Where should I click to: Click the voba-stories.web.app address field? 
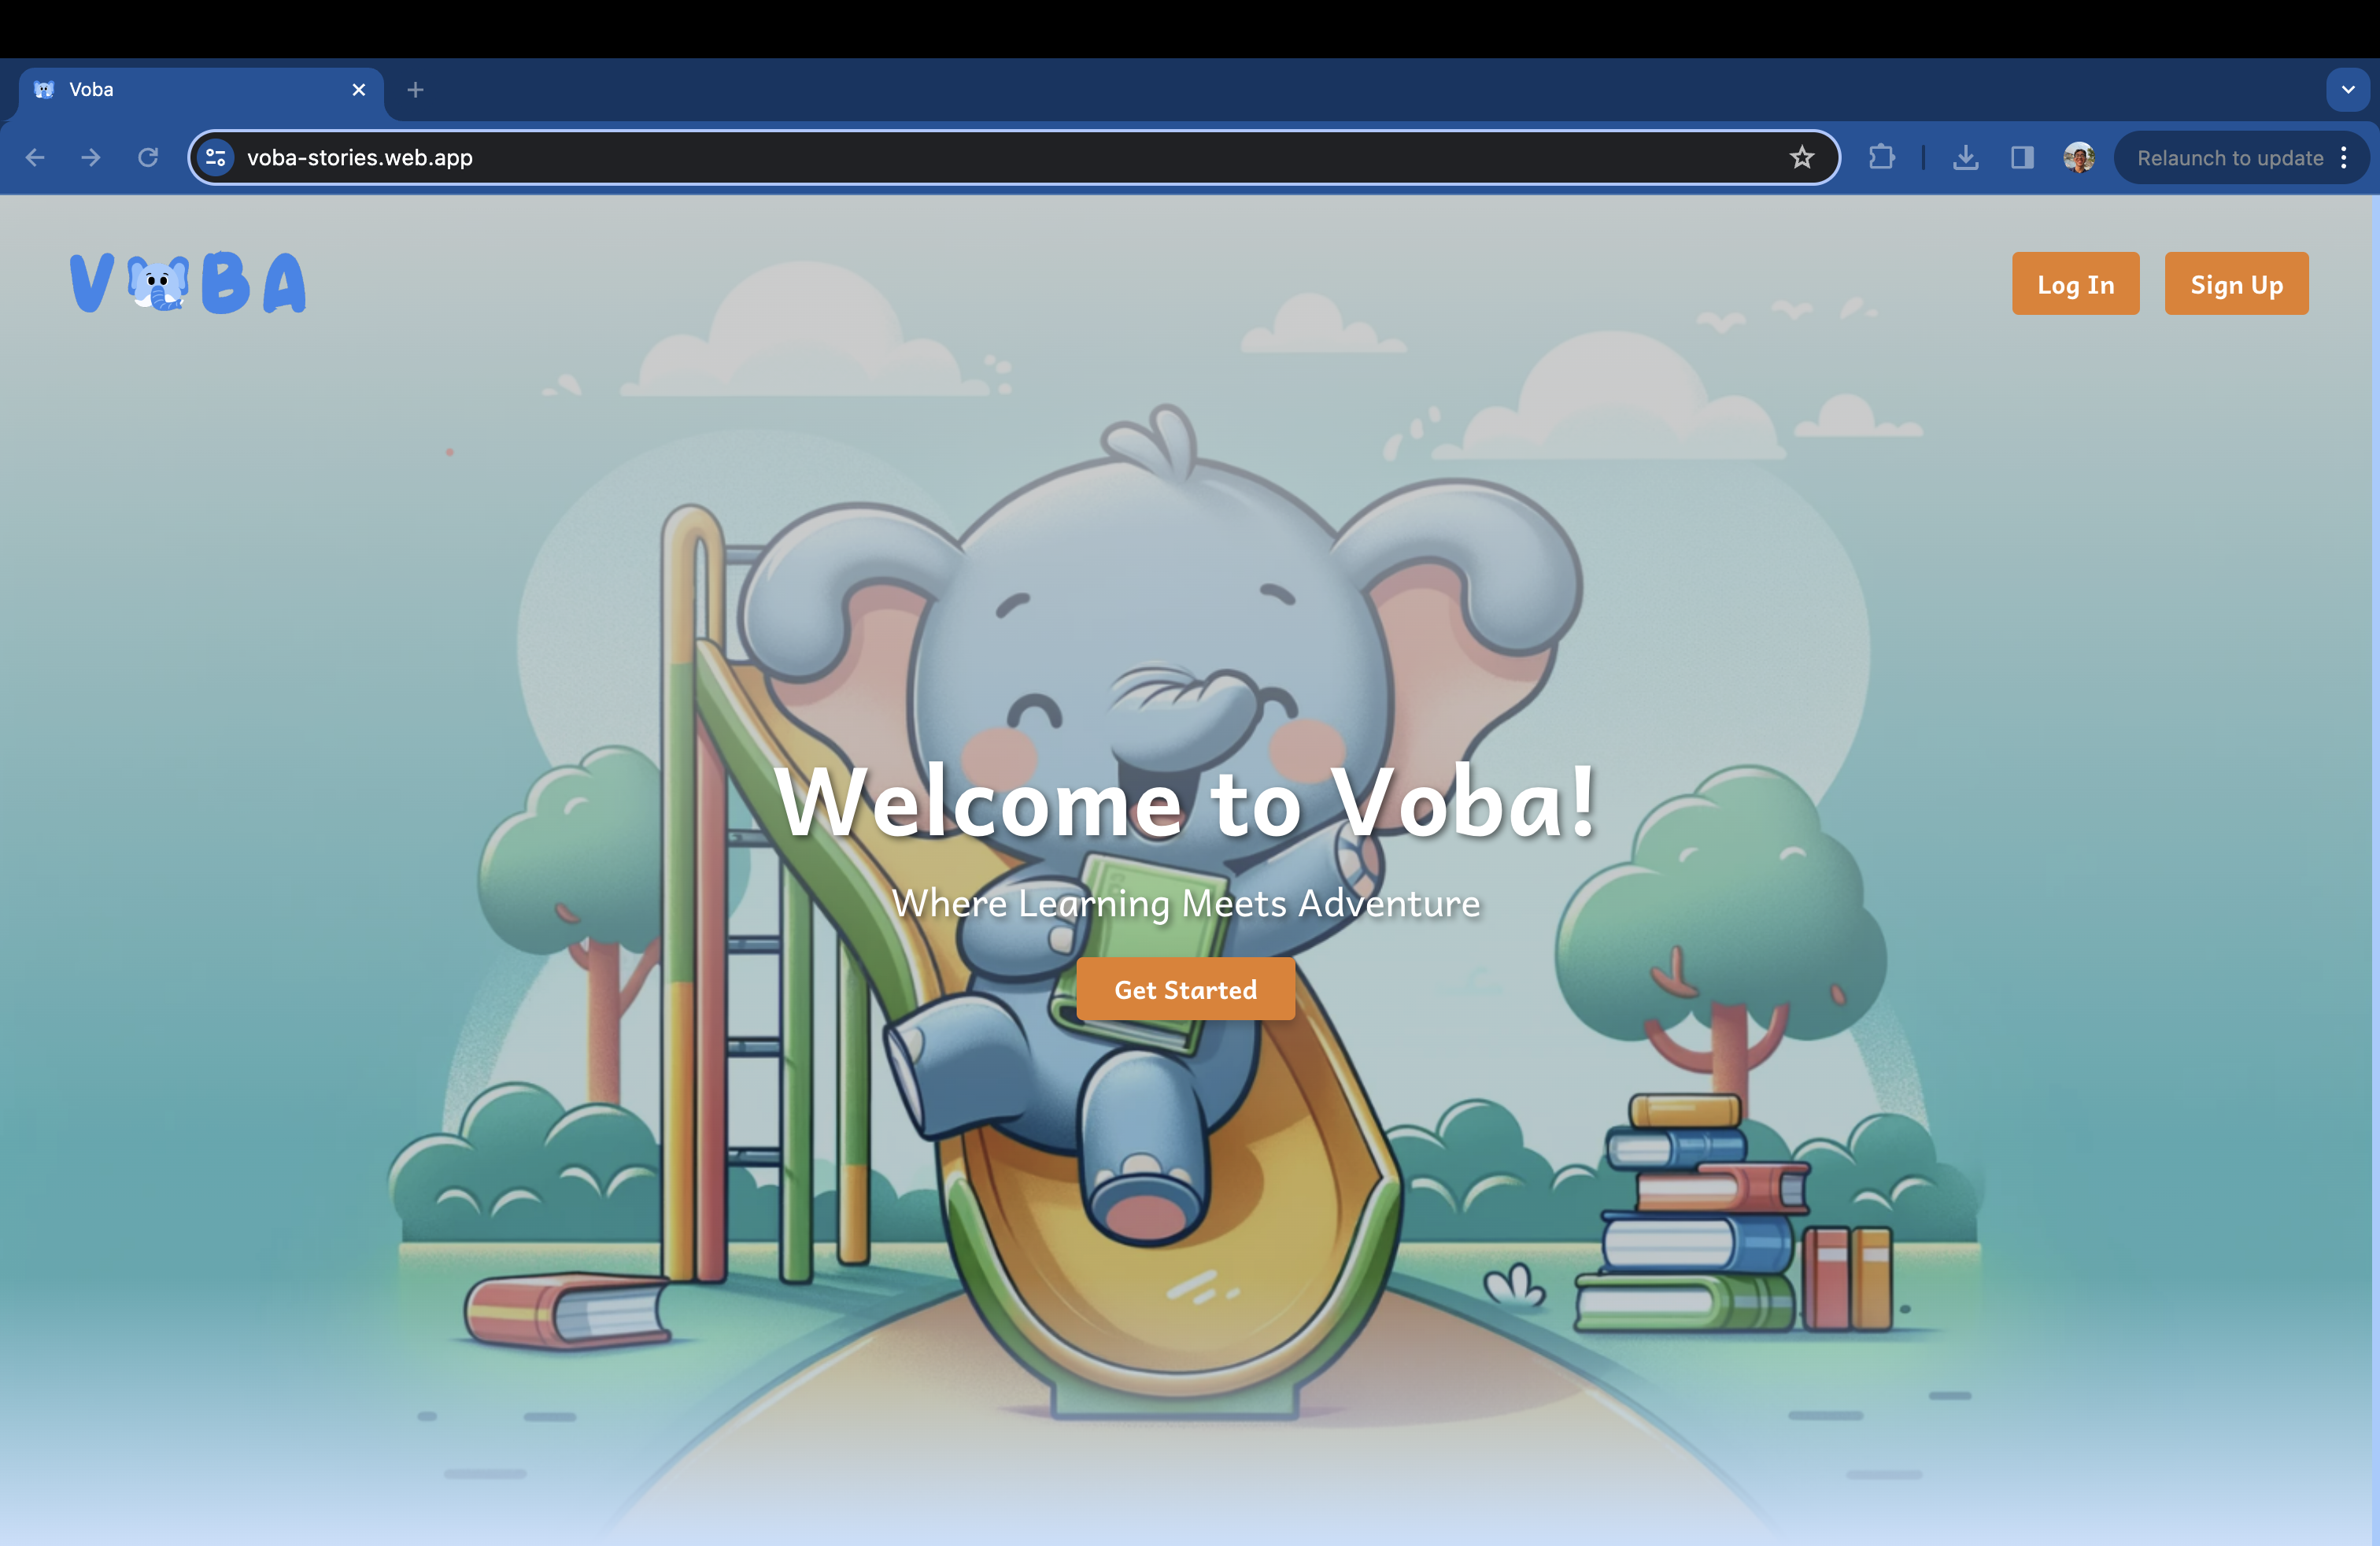pyautogui.click(x=900, y=158)
